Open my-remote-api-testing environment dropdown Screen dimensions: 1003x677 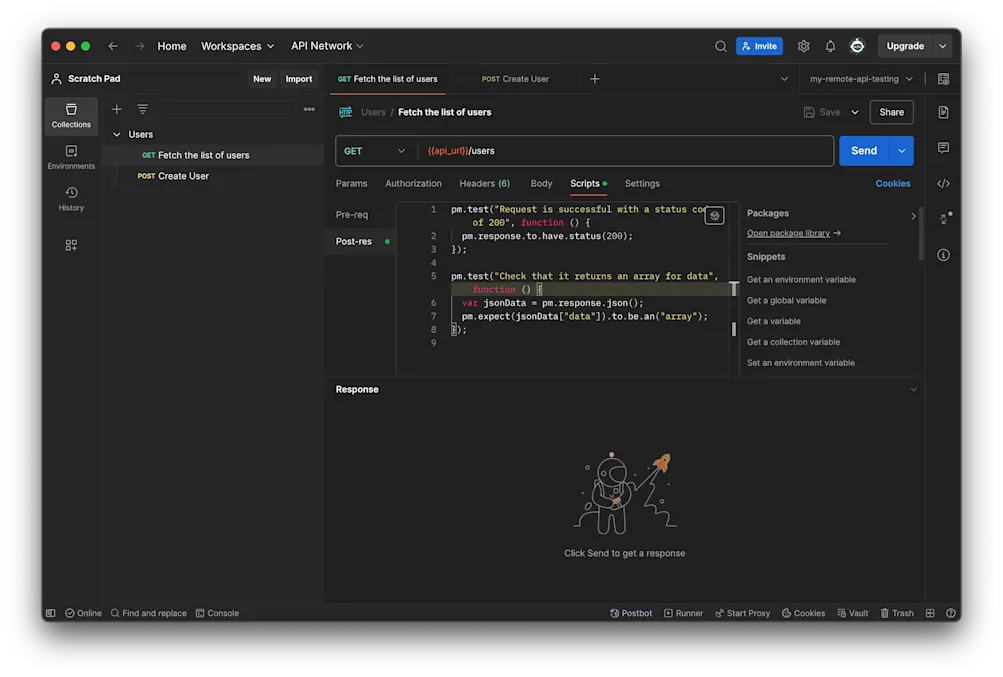coord(860,79)
